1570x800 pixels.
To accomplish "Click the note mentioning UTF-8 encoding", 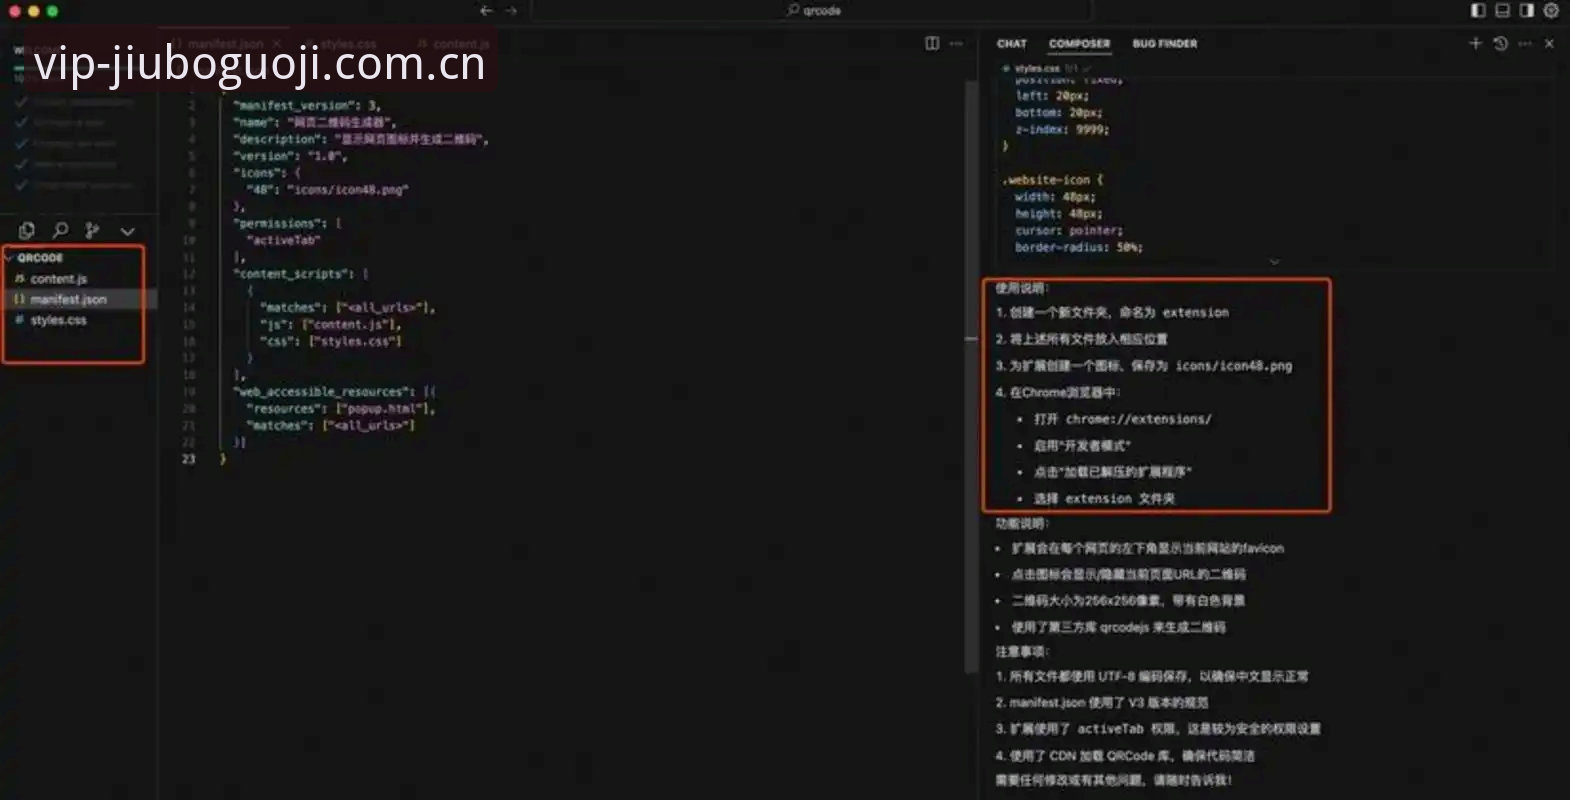I will click(x=1152, y=676).
